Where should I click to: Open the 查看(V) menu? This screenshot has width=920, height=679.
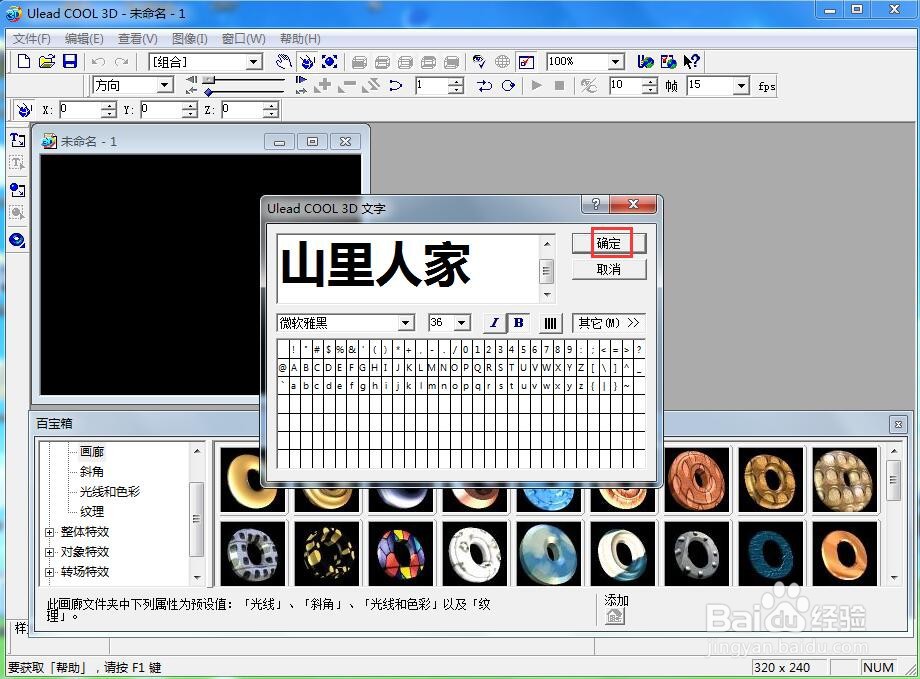[x=137, y=39]
